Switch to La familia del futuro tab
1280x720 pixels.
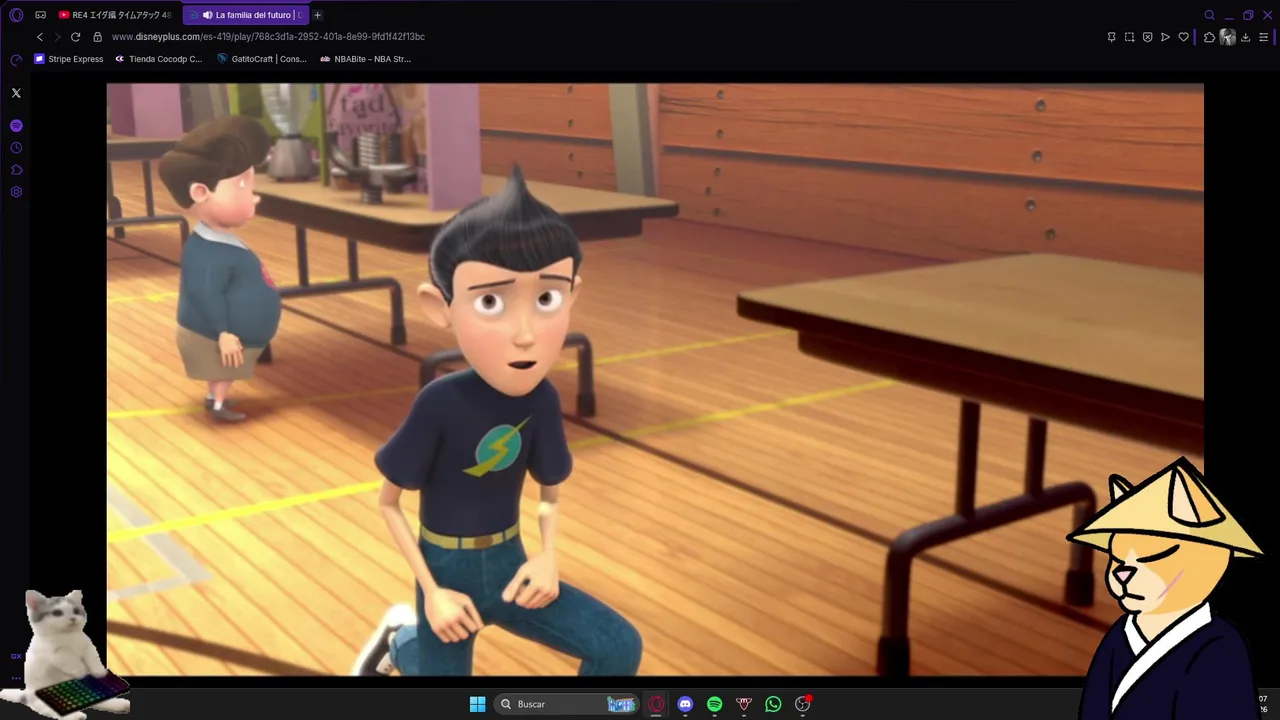click(x=246, y=15)
